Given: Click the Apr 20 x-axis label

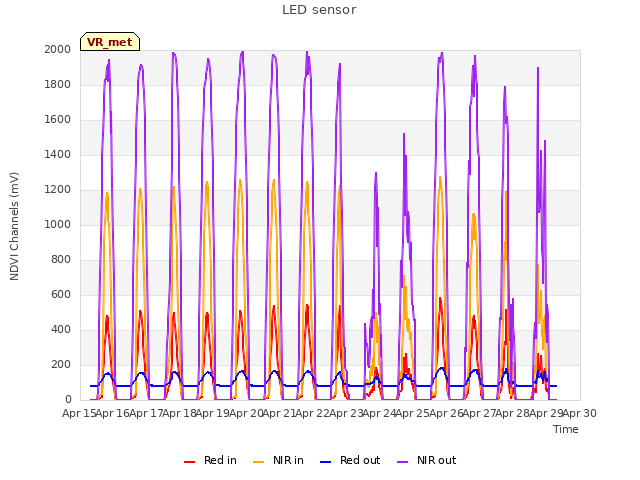Looking at the screenshot, I should [x=246, y=413].
